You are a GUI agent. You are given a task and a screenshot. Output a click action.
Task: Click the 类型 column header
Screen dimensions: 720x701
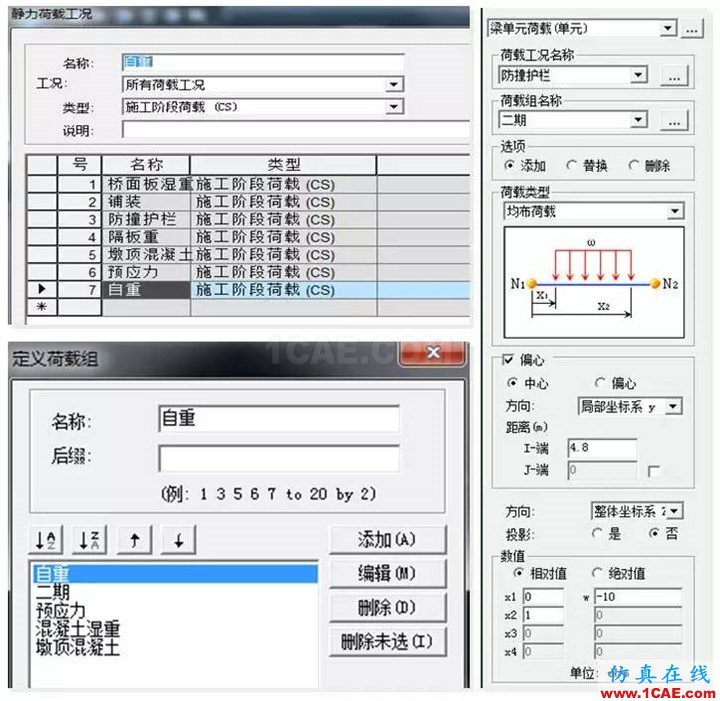click(283, 165)
